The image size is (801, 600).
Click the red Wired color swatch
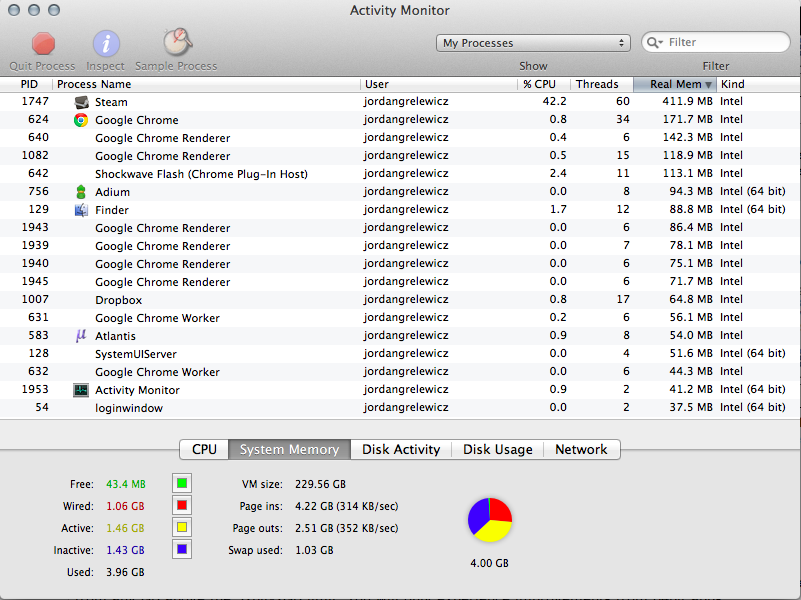click(x=182, y=506)
